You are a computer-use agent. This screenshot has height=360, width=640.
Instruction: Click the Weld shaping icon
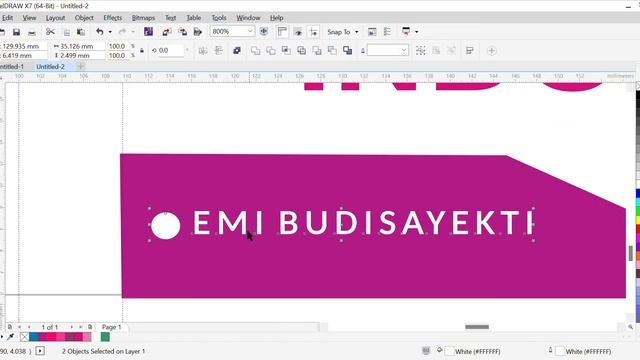256,51
